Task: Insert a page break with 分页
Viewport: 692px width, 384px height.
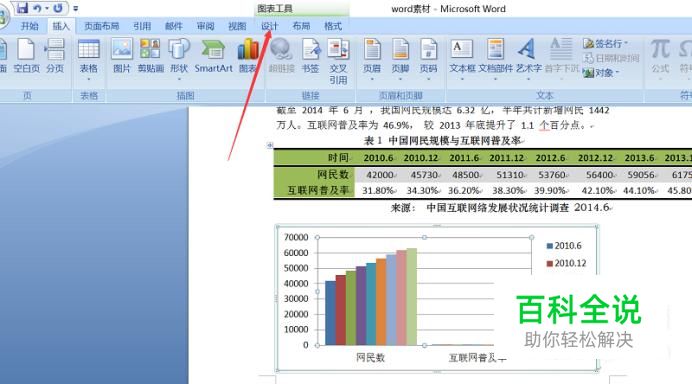Action: pyautogui.click(x=55, y=56)
